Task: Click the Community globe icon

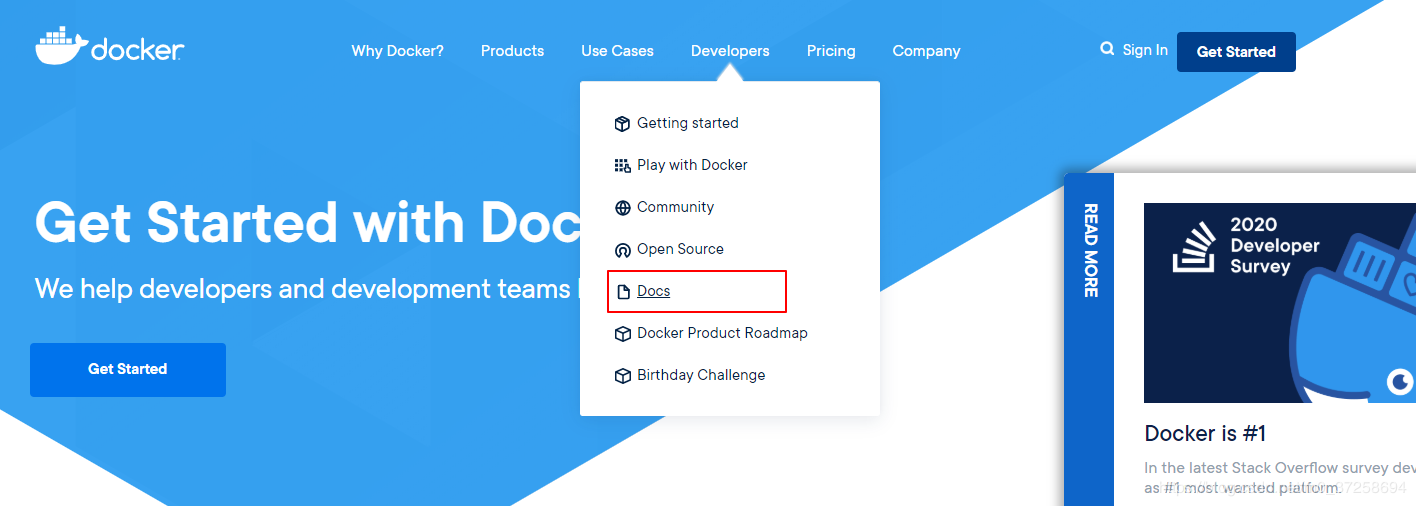Action: pyautogui.click(x=622, y=208)
